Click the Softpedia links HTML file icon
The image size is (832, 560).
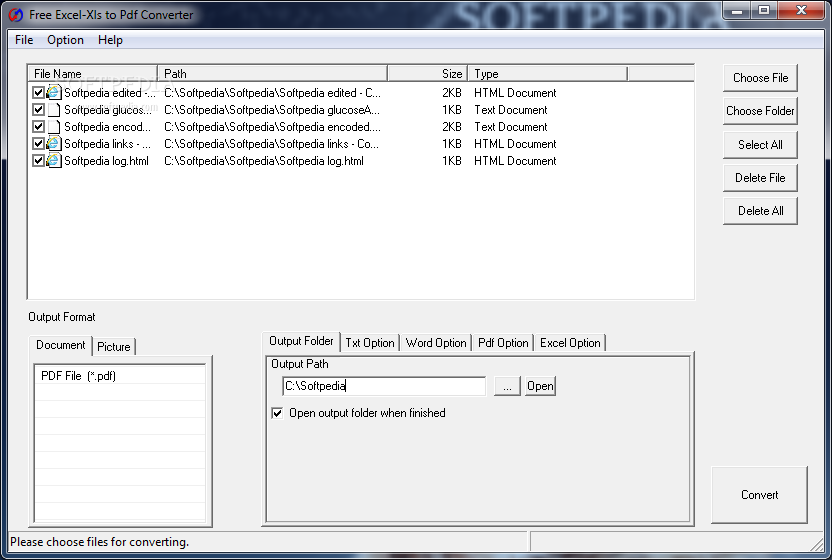click(x=54, y=144)
